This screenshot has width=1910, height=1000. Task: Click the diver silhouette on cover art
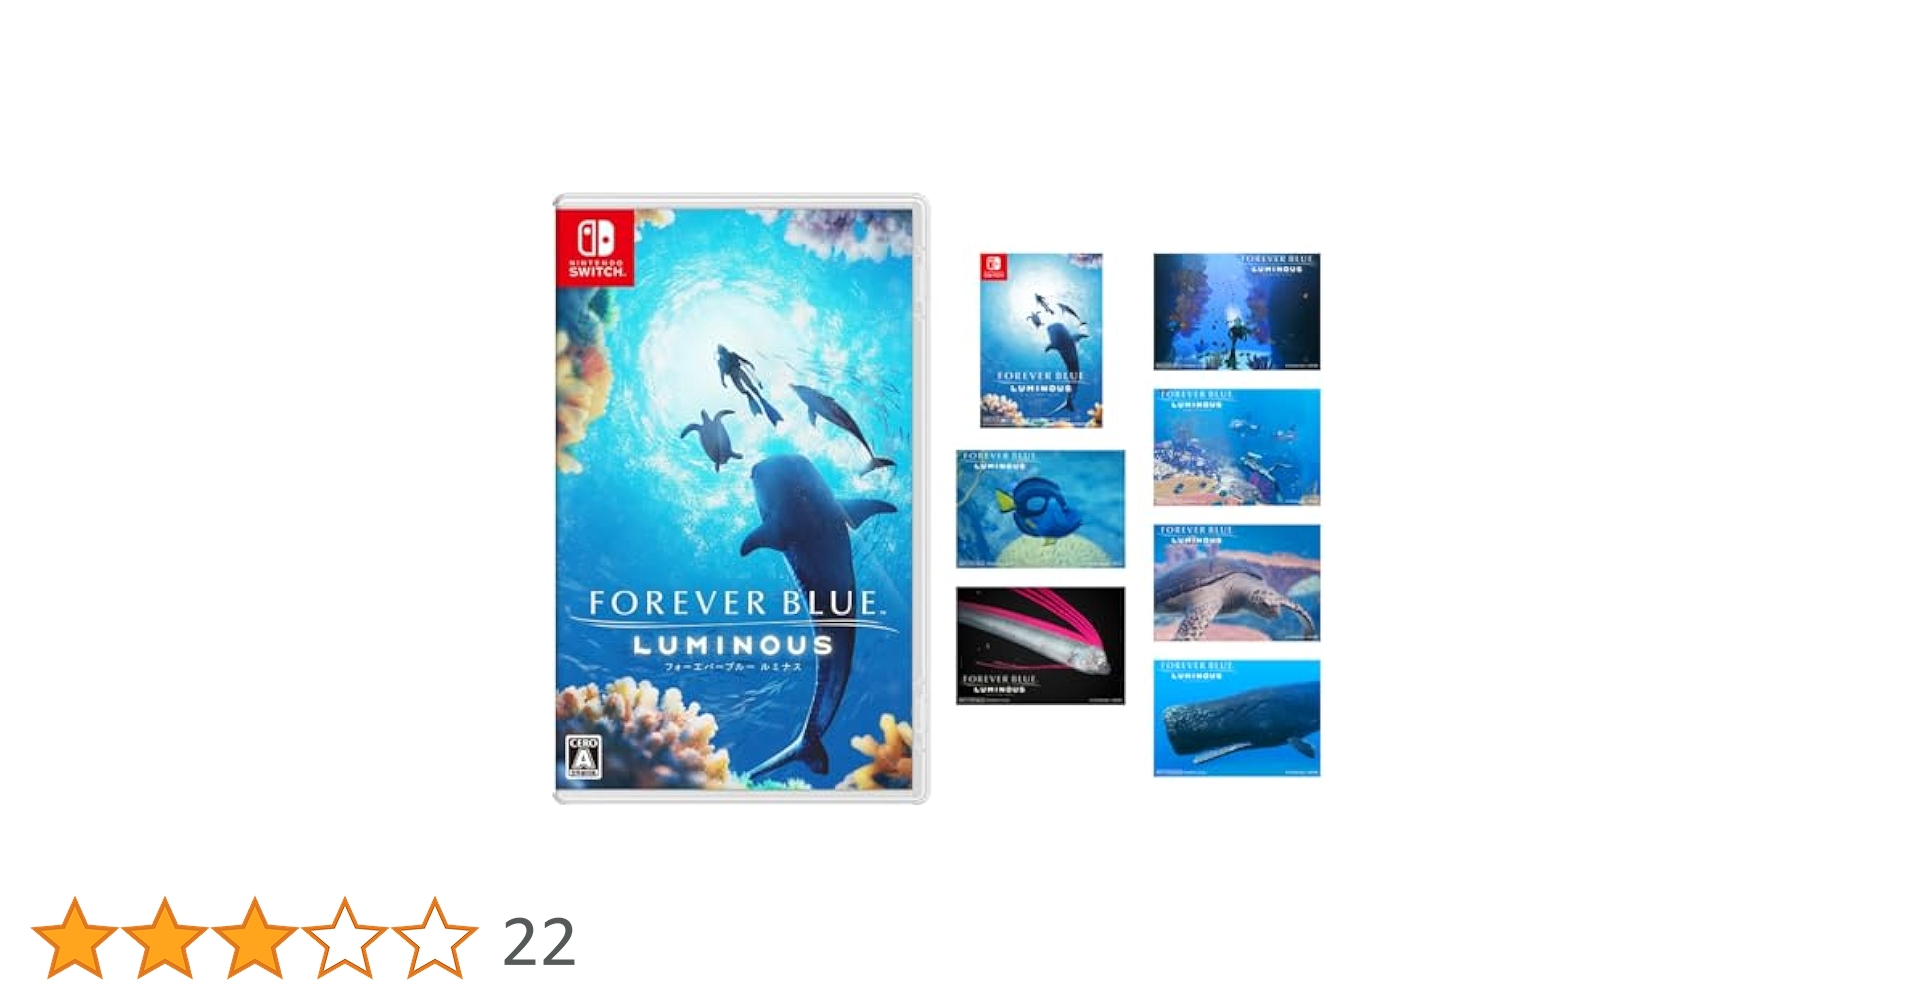[746, 384]
